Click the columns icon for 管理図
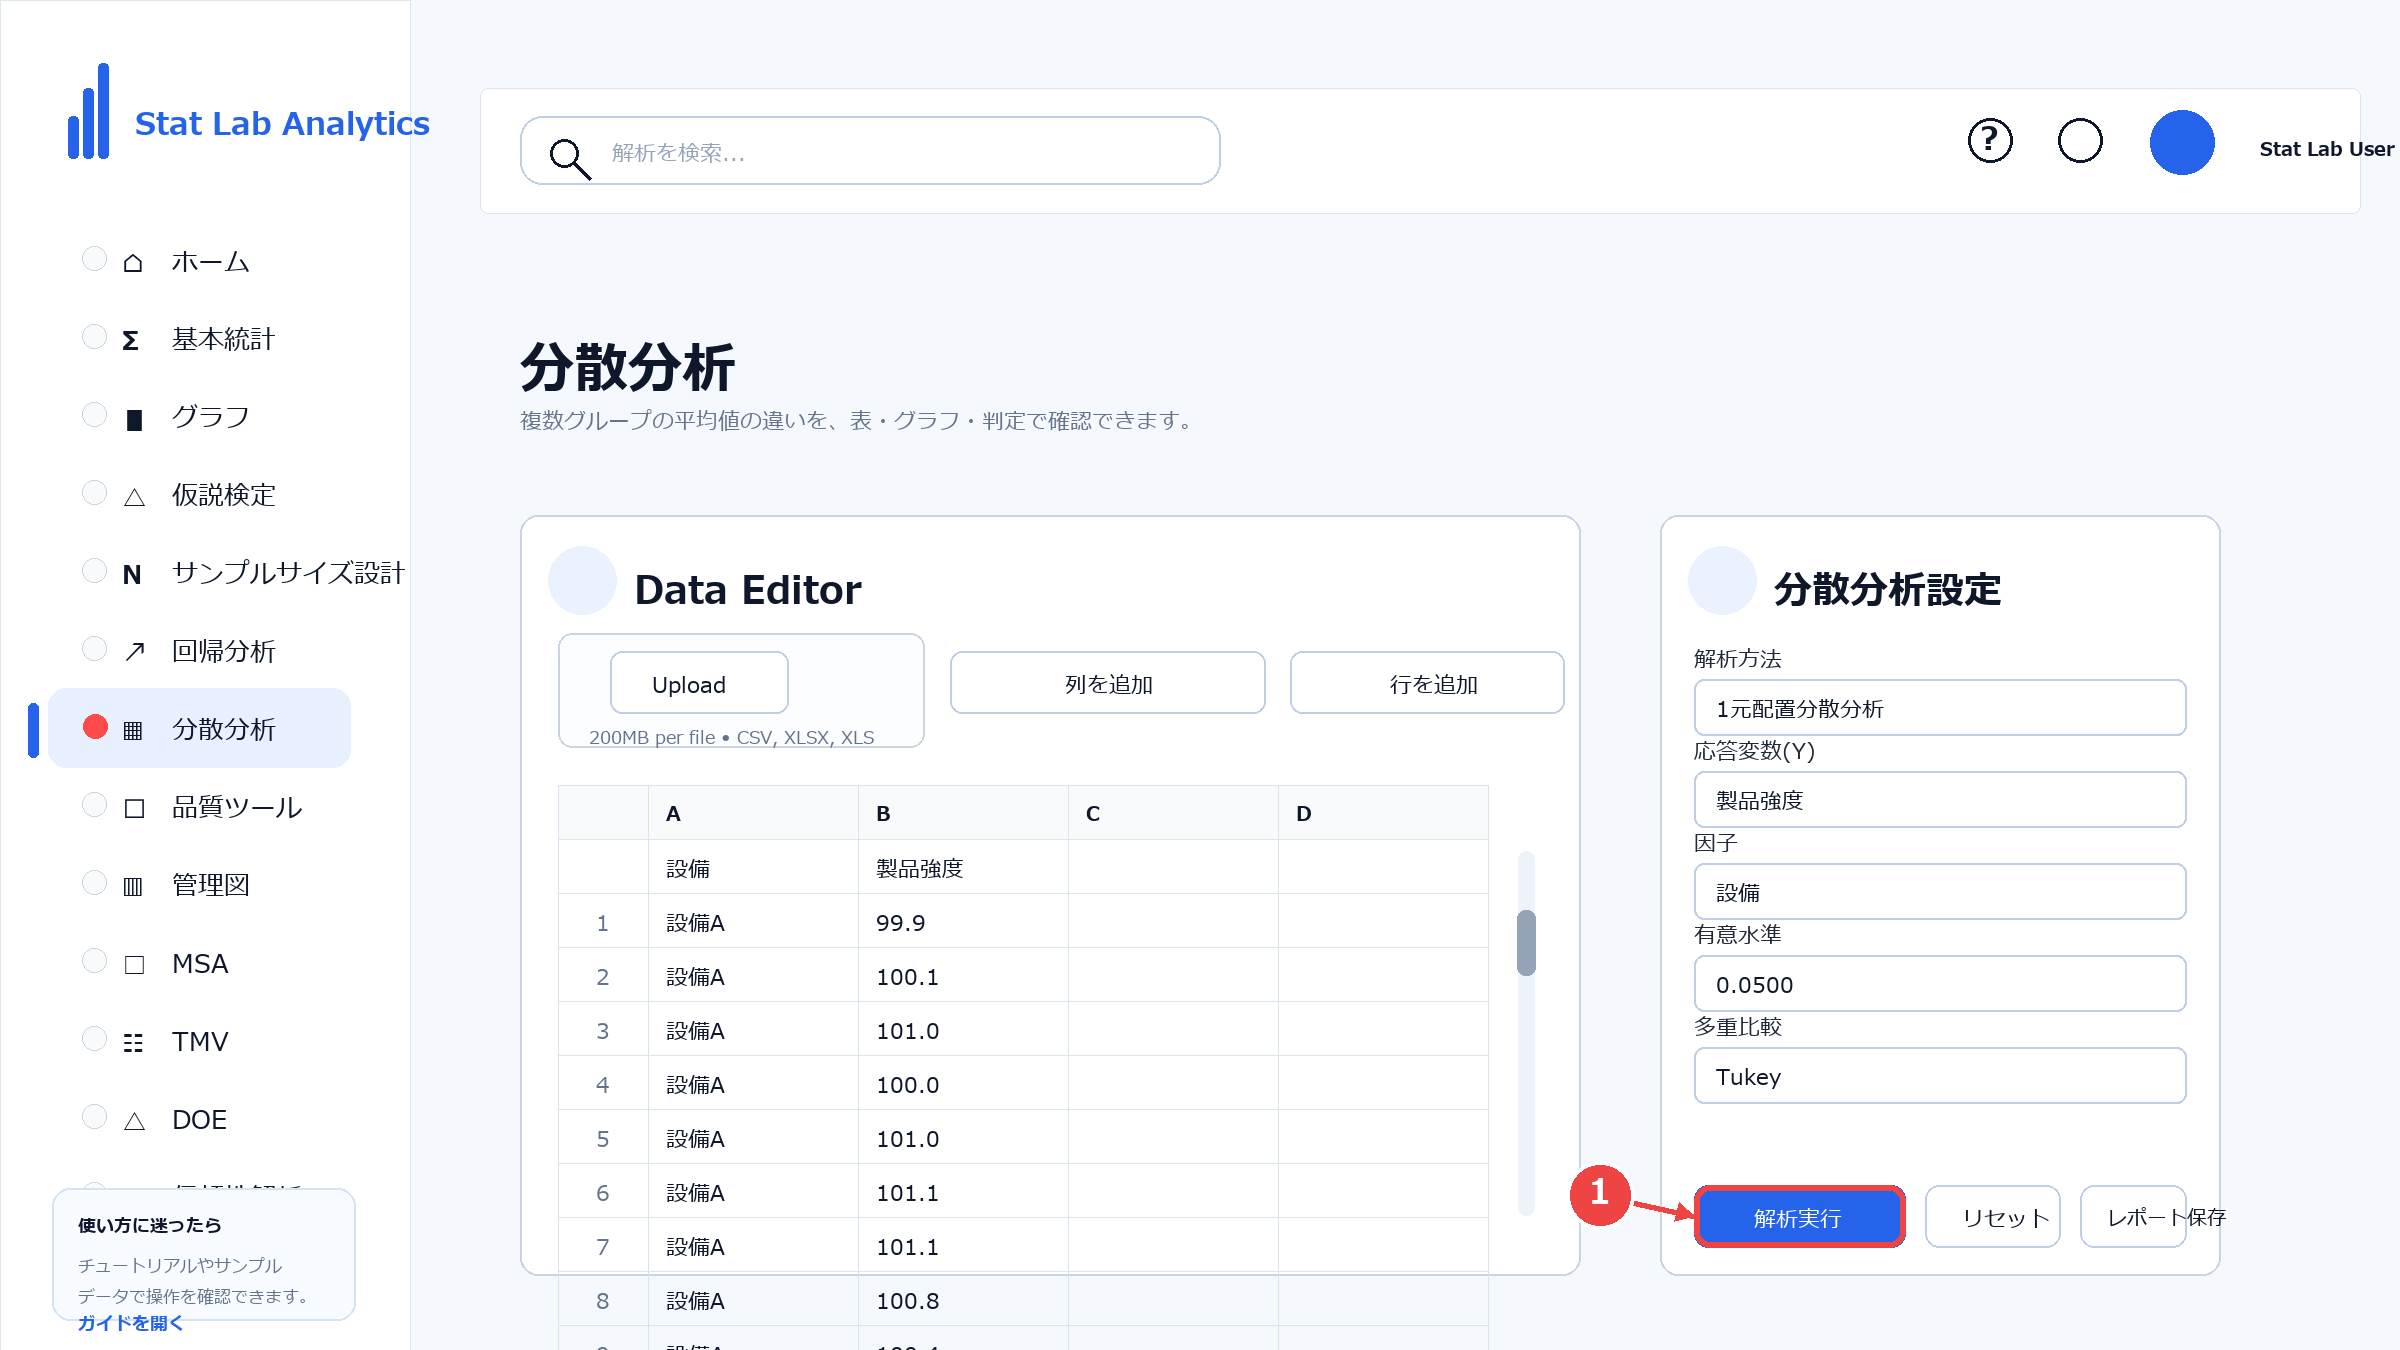2400x1350 pixels. tap(132, 887)
